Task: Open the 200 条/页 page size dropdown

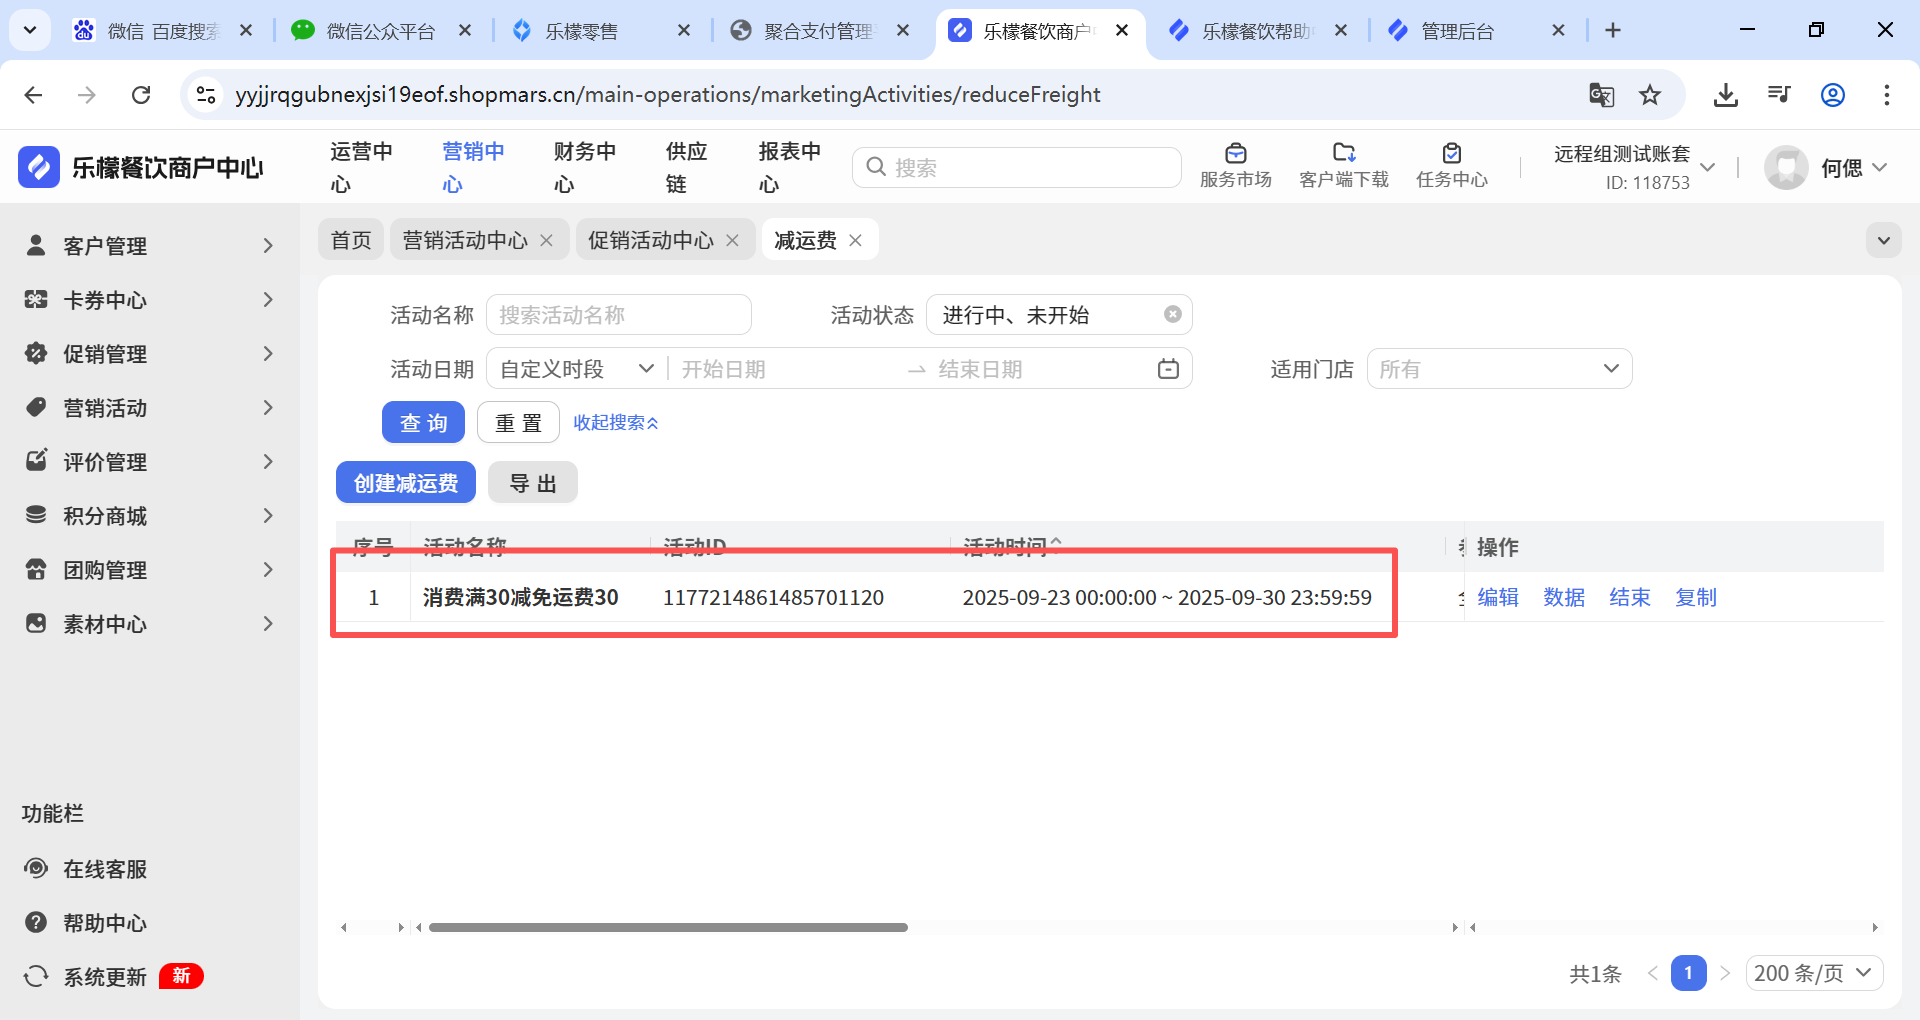Action: click(x=1814, y=973)
